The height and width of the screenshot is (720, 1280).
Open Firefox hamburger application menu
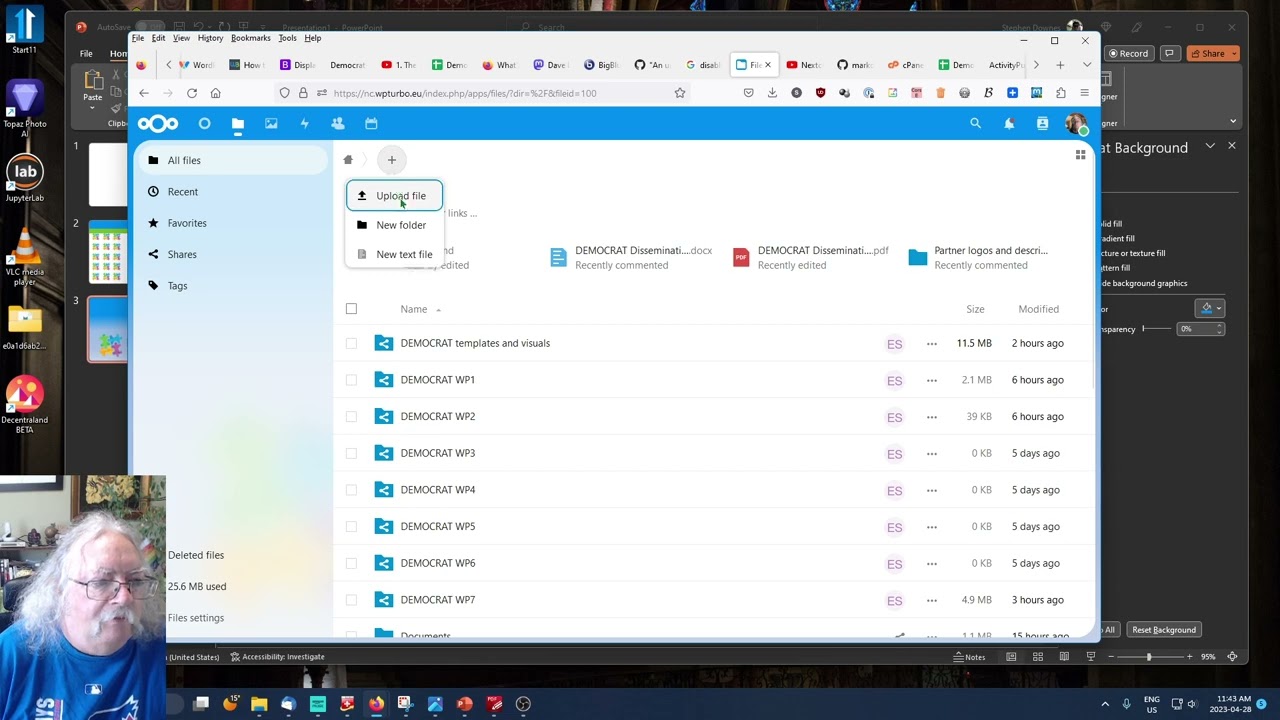(1085, 93)
